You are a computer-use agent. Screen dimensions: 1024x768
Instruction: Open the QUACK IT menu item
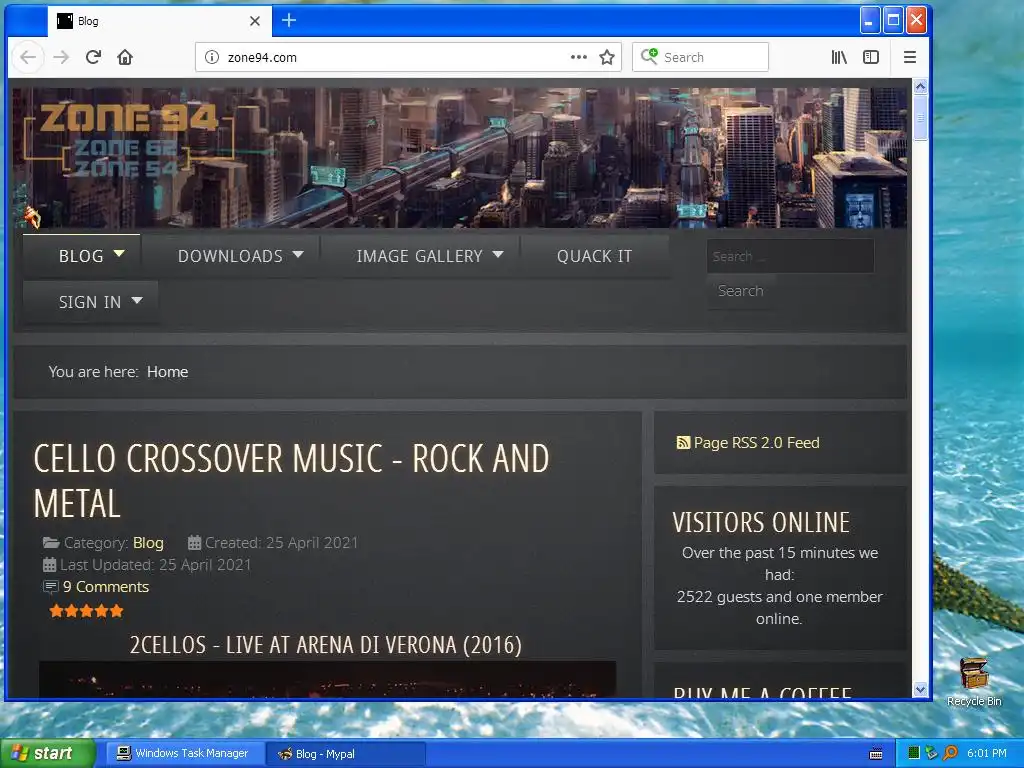[x=594, y=256]
